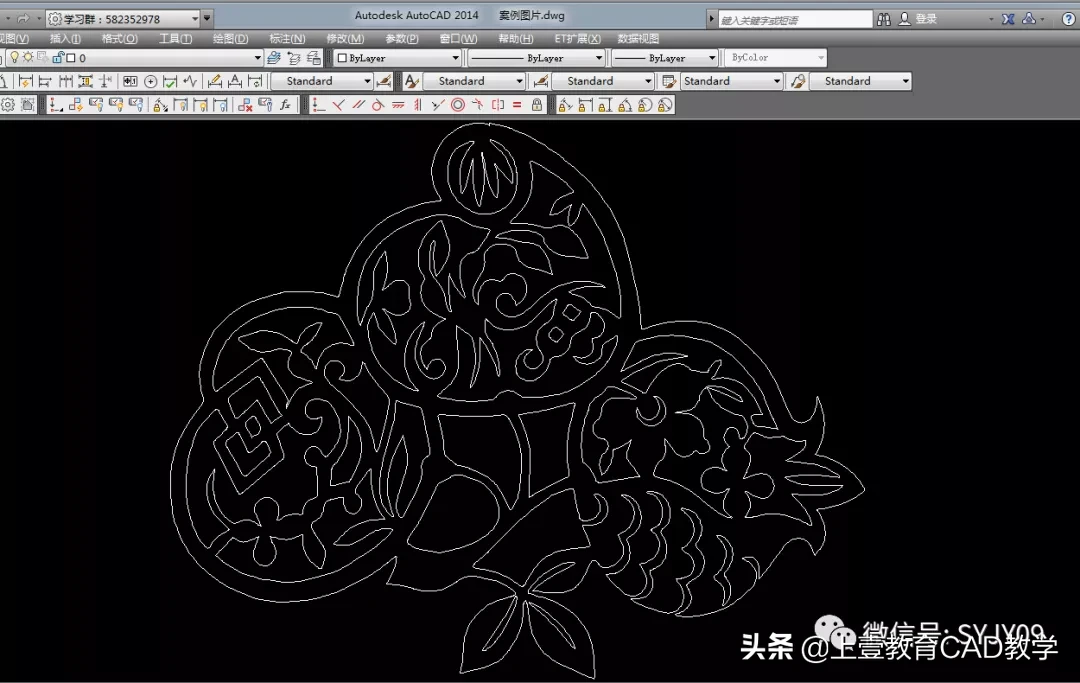Image resolution: width=1080 pixels, height=683 pixels.
Task: Select the Dimension Break tool
Action: pyautogui.click(x=105, y=81)
